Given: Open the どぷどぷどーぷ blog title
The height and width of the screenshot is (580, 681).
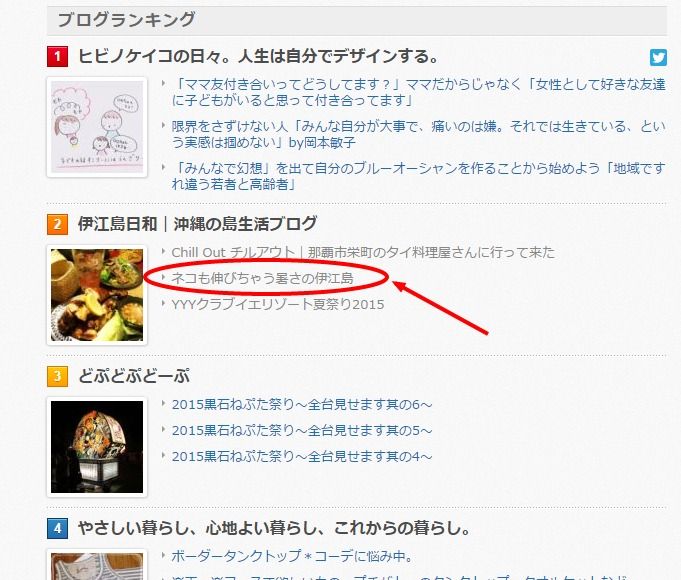Looking at the screenshot, I should click(x=134, y=376).
